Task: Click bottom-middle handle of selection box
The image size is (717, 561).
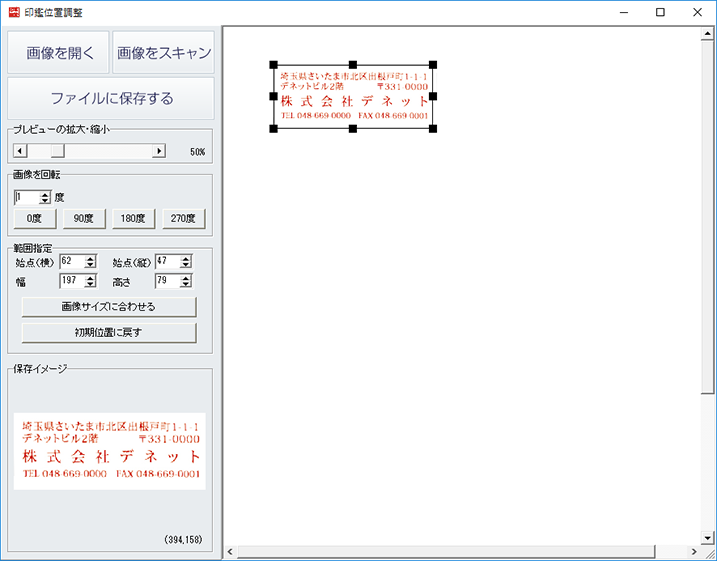Action: click(353, 129)
